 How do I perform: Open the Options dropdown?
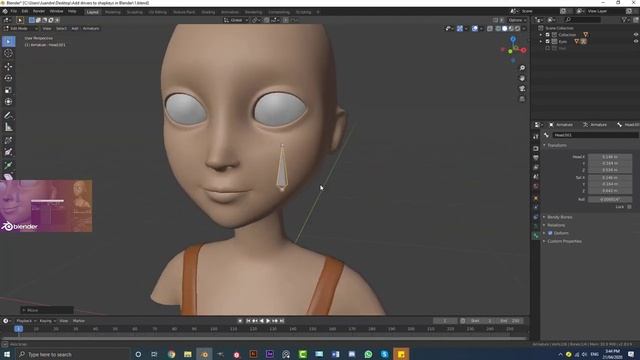(x=517, y=20)
